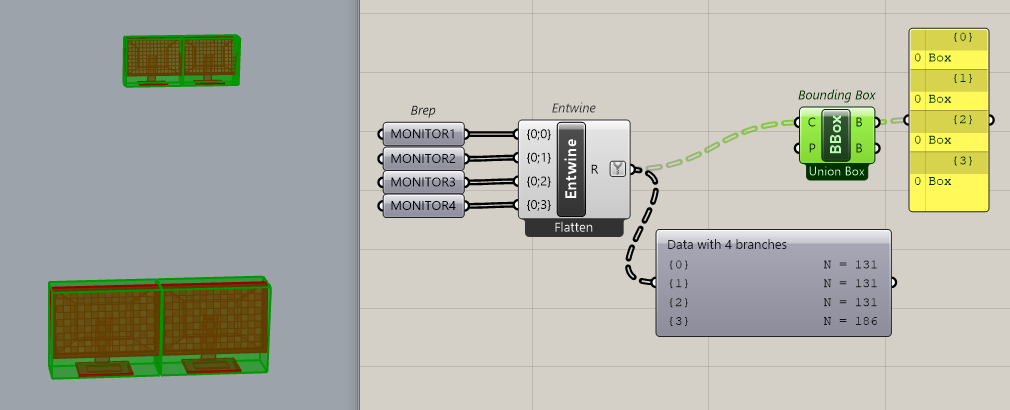Click Entwine input {0;1}
This screenshot has height=410, width=1010.
(538, 158)
